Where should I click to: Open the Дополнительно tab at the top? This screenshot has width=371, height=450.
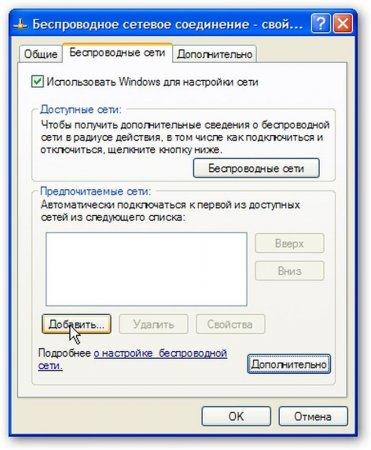215,54
